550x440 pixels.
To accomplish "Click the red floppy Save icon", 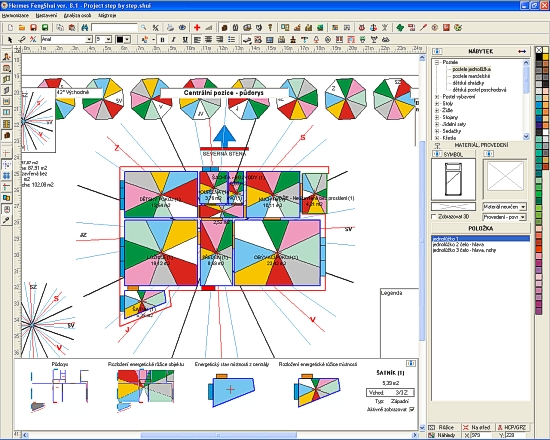I will 33,27.
